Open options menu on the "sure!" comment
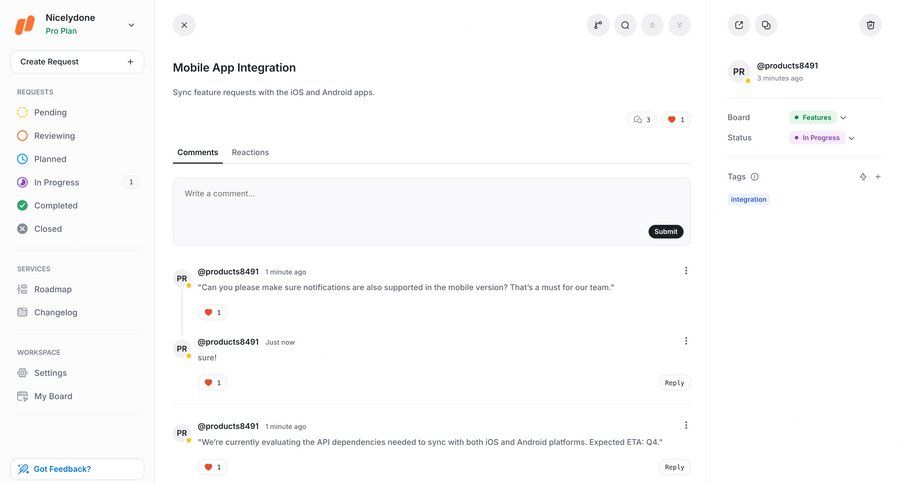 coord(686,341)
